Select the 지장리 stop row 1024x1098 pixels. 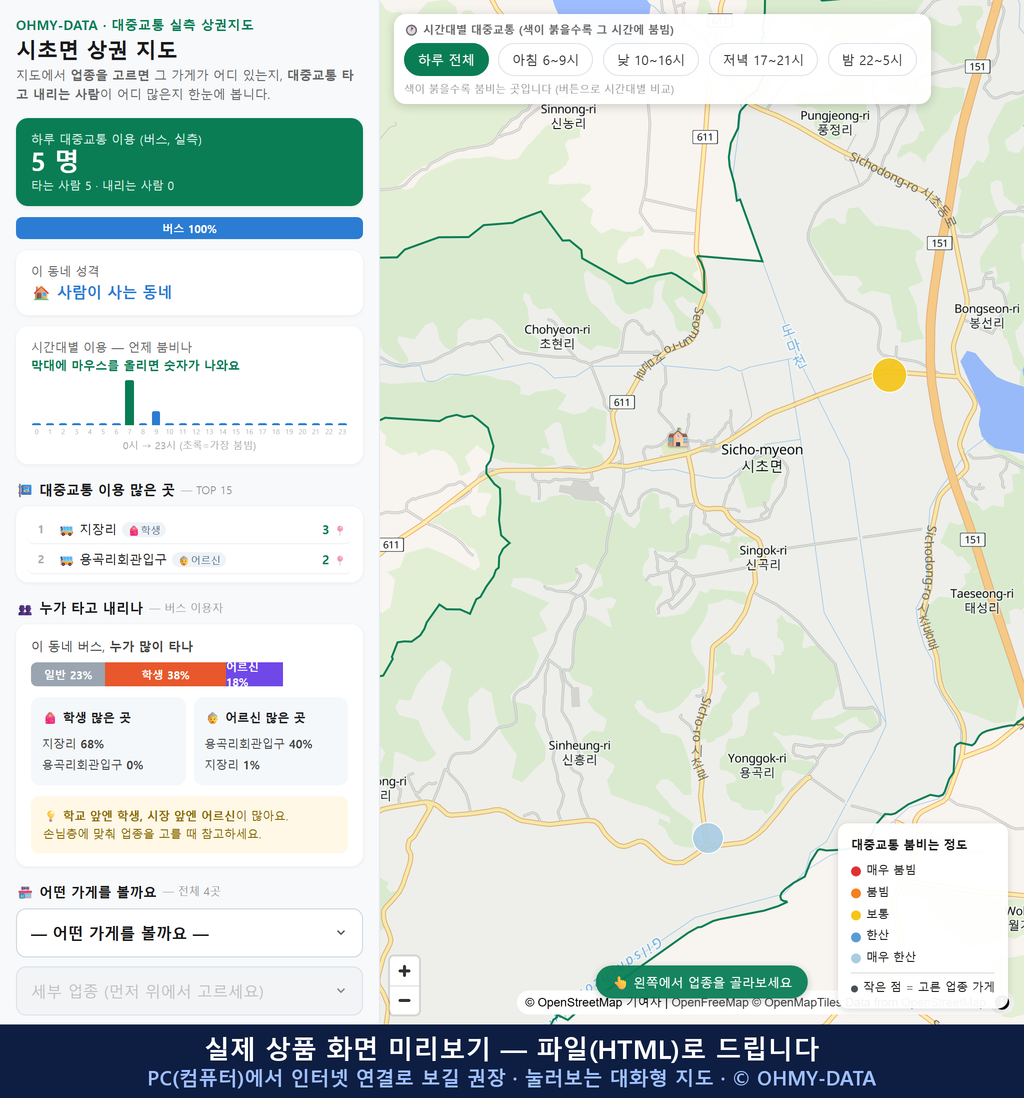tap(189, 529)
